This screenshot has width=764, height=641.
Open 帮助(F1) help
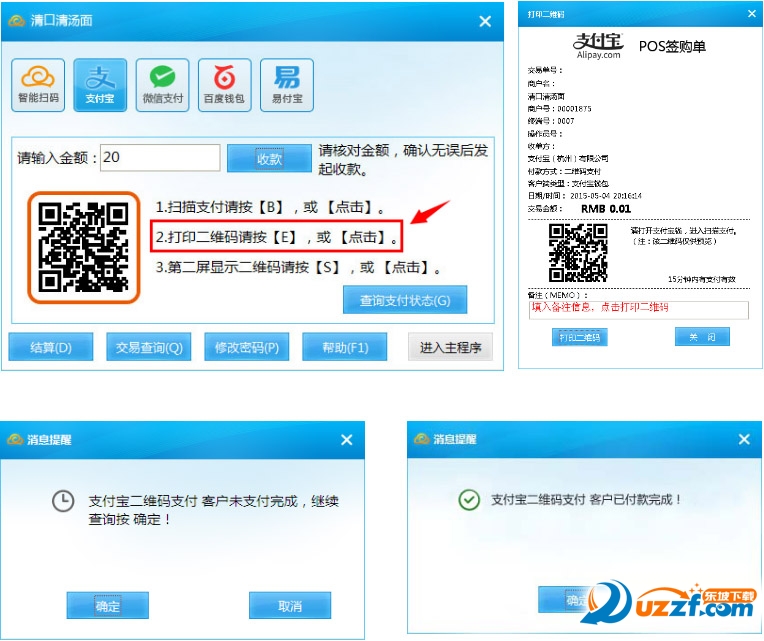pos(344,347)
